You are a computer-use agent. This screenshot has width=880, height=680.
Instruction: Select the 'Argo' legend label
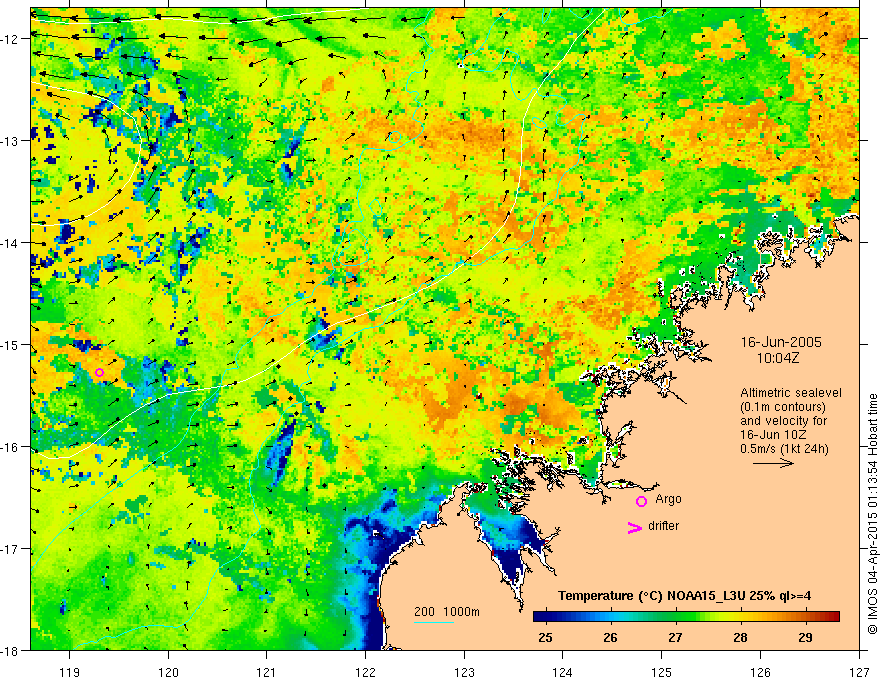[x=668, y=499]
